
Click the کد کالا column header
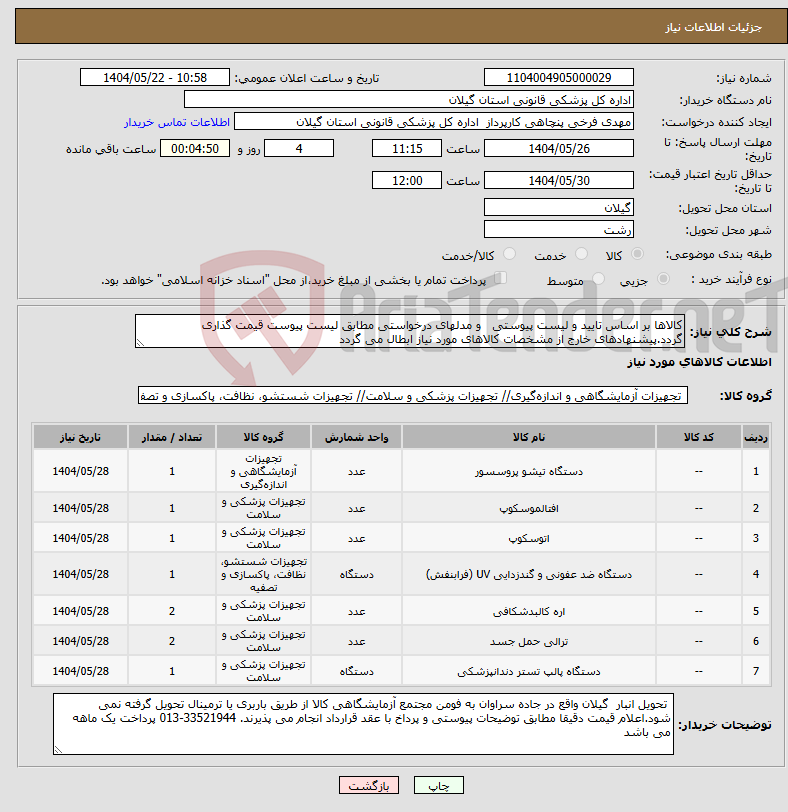point(698,437)
